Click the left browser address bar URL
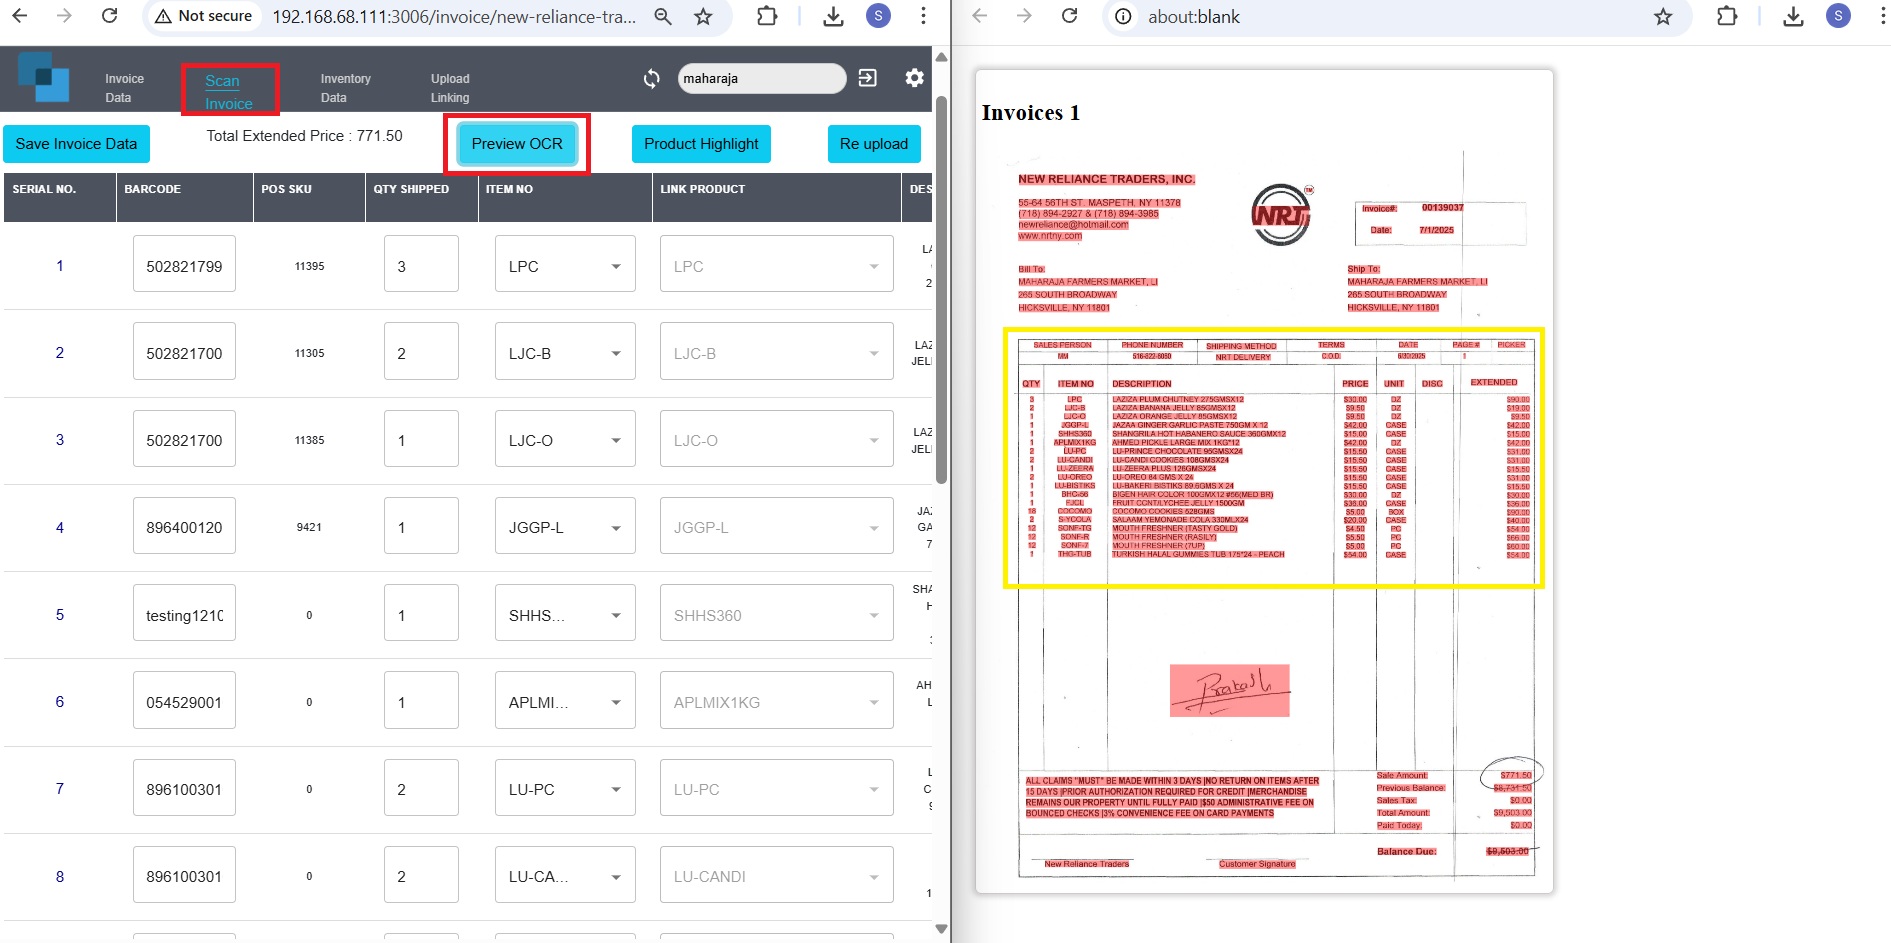1891x943 pixels. pos(454,16)
